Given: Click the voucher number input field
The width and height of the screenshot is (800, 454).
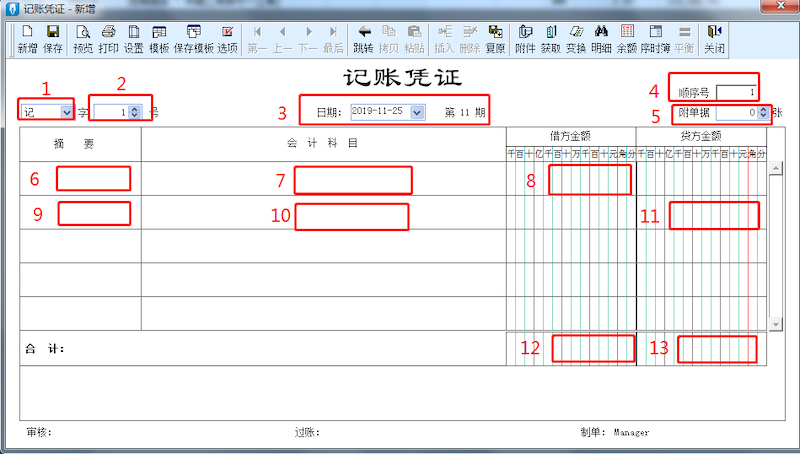Looking at the screenshot, I should click(112, 112).
